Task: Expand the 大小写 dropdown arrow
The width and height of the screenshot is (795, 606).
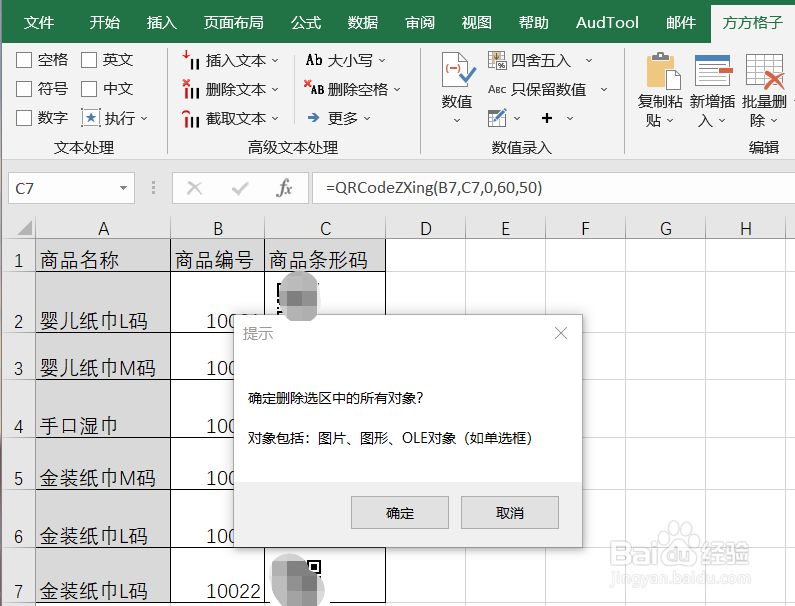Action: tap(382, 60)
